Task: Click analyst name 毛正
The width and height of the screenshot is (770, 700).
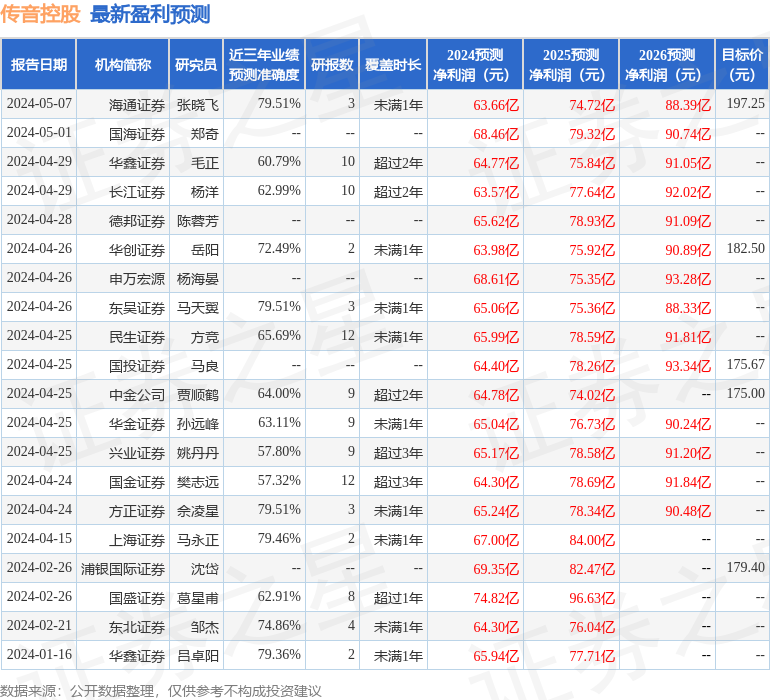Action: click(204, 163)
